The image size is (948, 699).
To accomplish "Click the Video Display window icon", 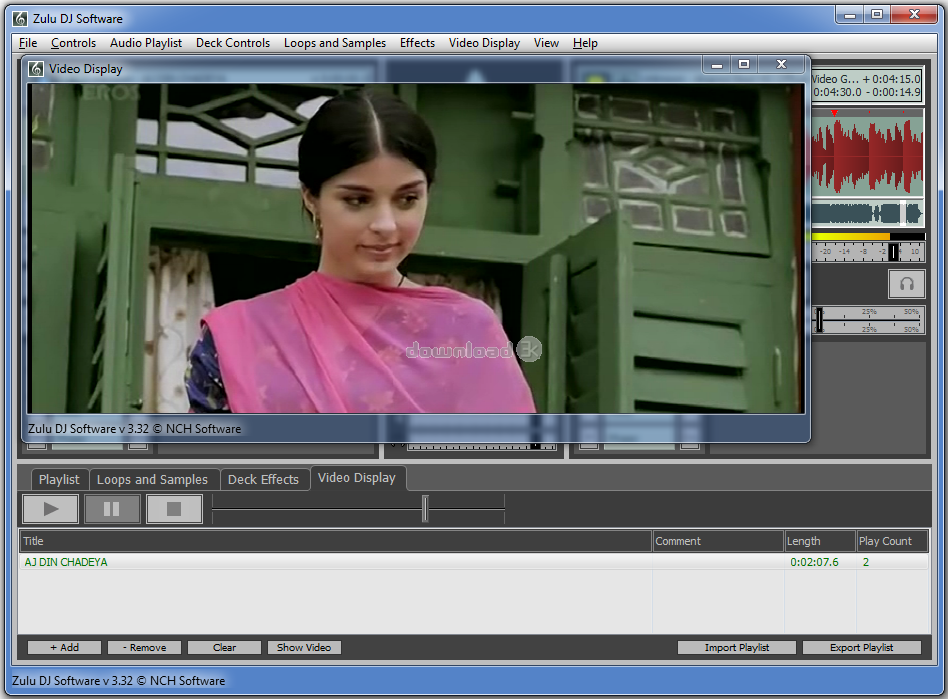I will [37, 69].
